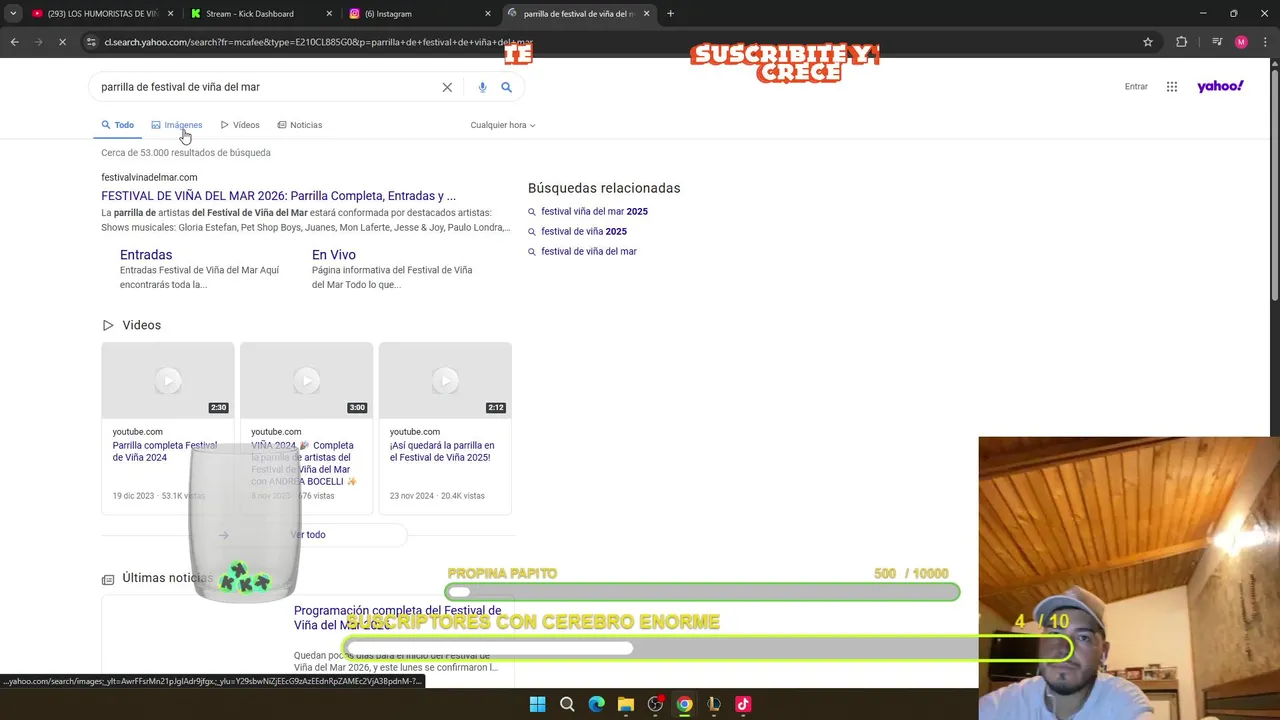Play the 2:30 video thumbnail
The image size is (1280, 720).
[168, 380]
